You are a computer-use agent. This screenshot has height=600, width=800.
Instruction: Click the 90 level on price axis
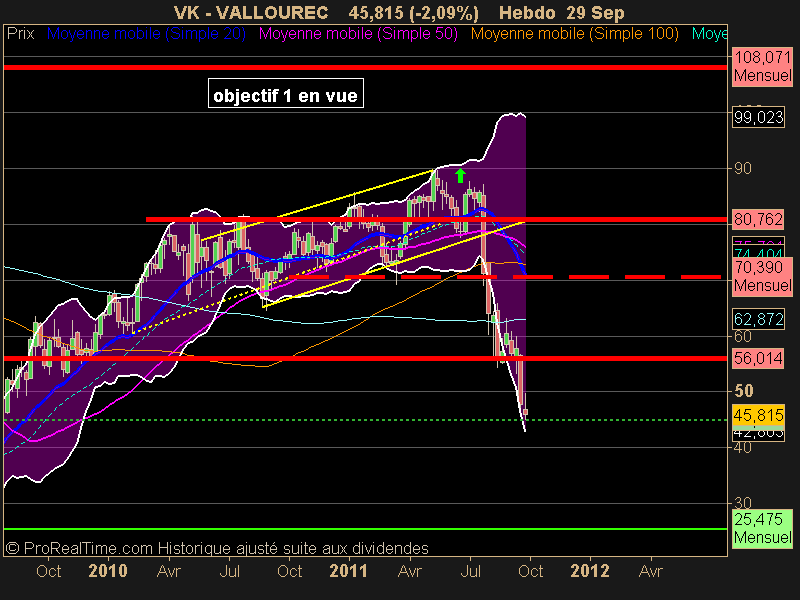point(742,168)
